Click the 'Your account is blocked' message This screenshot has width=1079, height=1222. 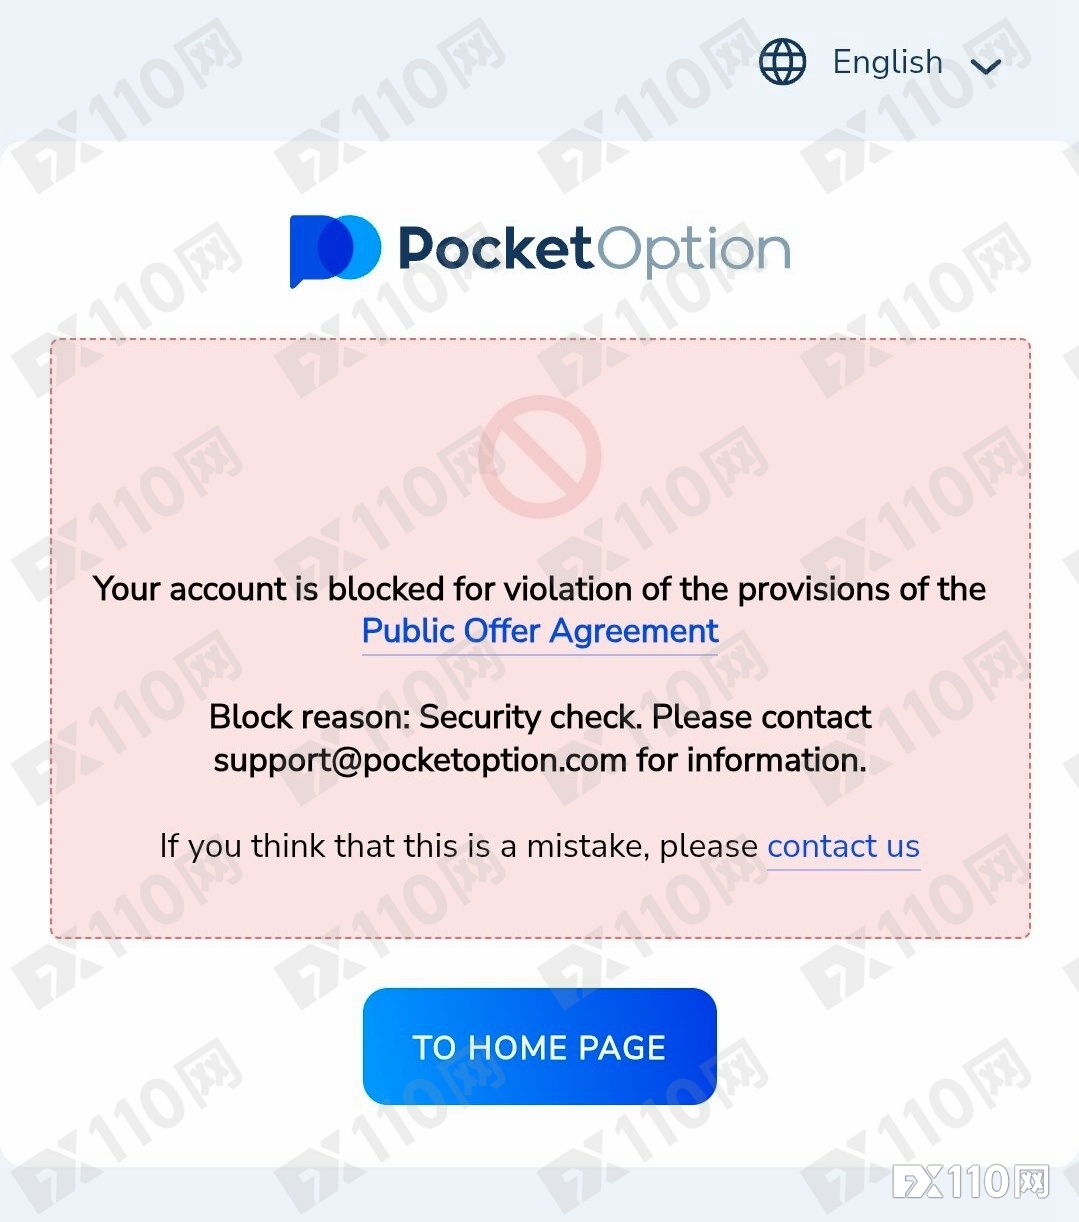point(540,589)
